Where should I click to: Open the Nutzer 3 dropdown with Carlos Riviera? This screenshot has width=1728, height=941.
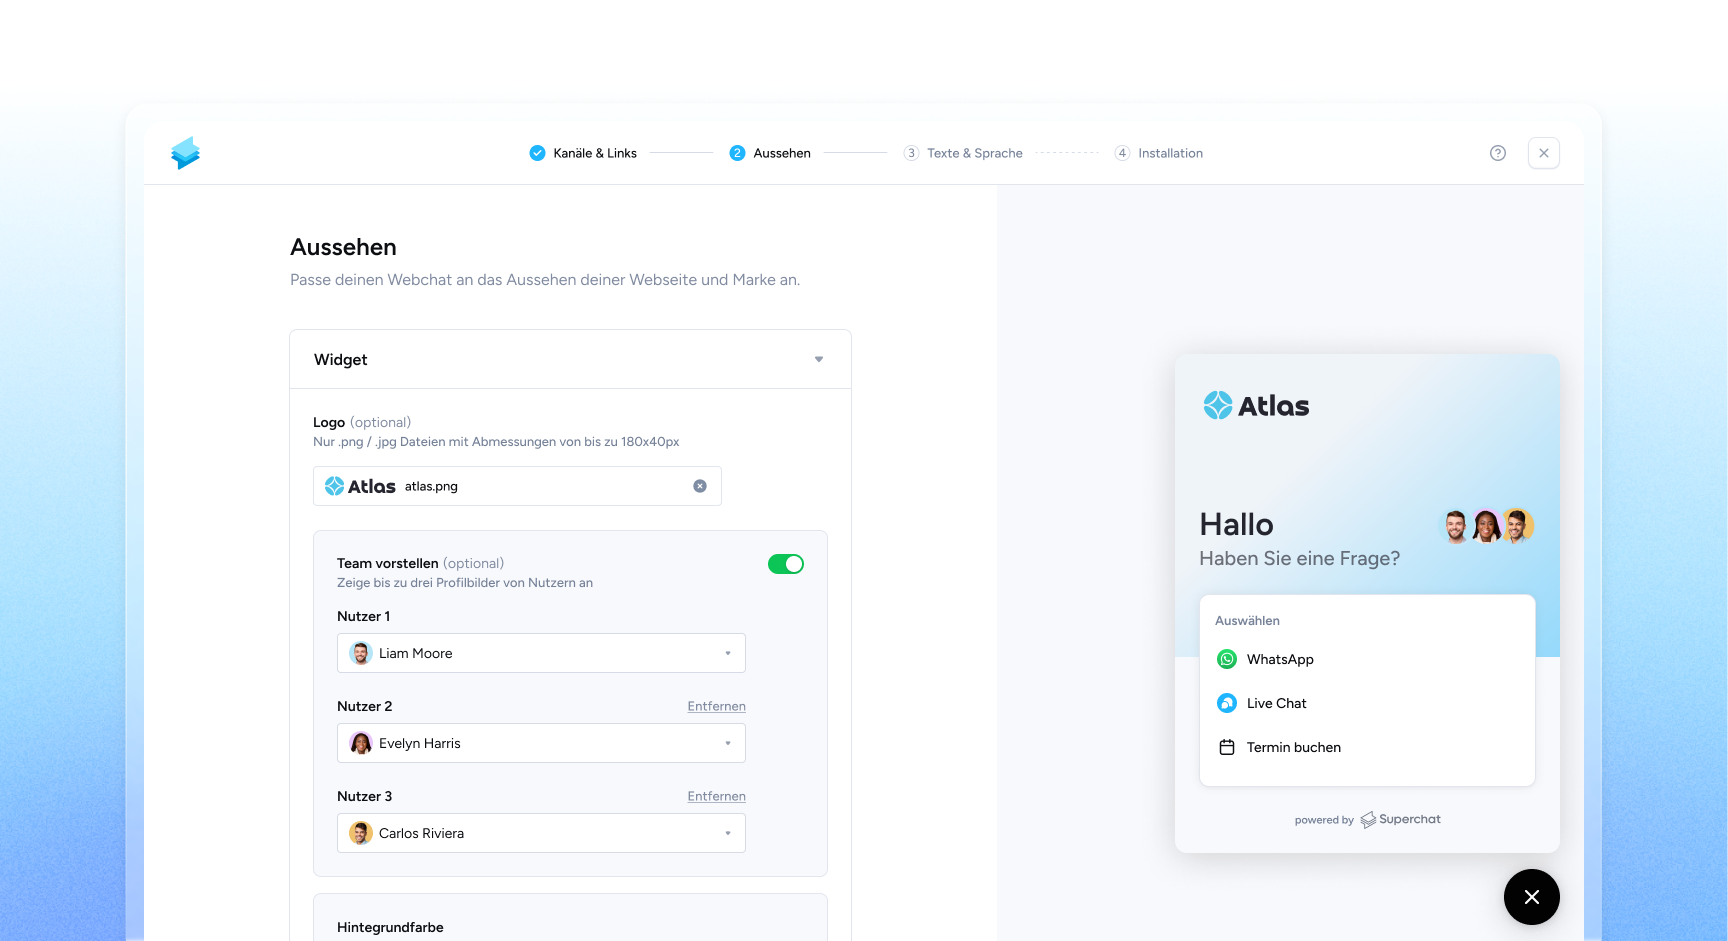point(541,833)
